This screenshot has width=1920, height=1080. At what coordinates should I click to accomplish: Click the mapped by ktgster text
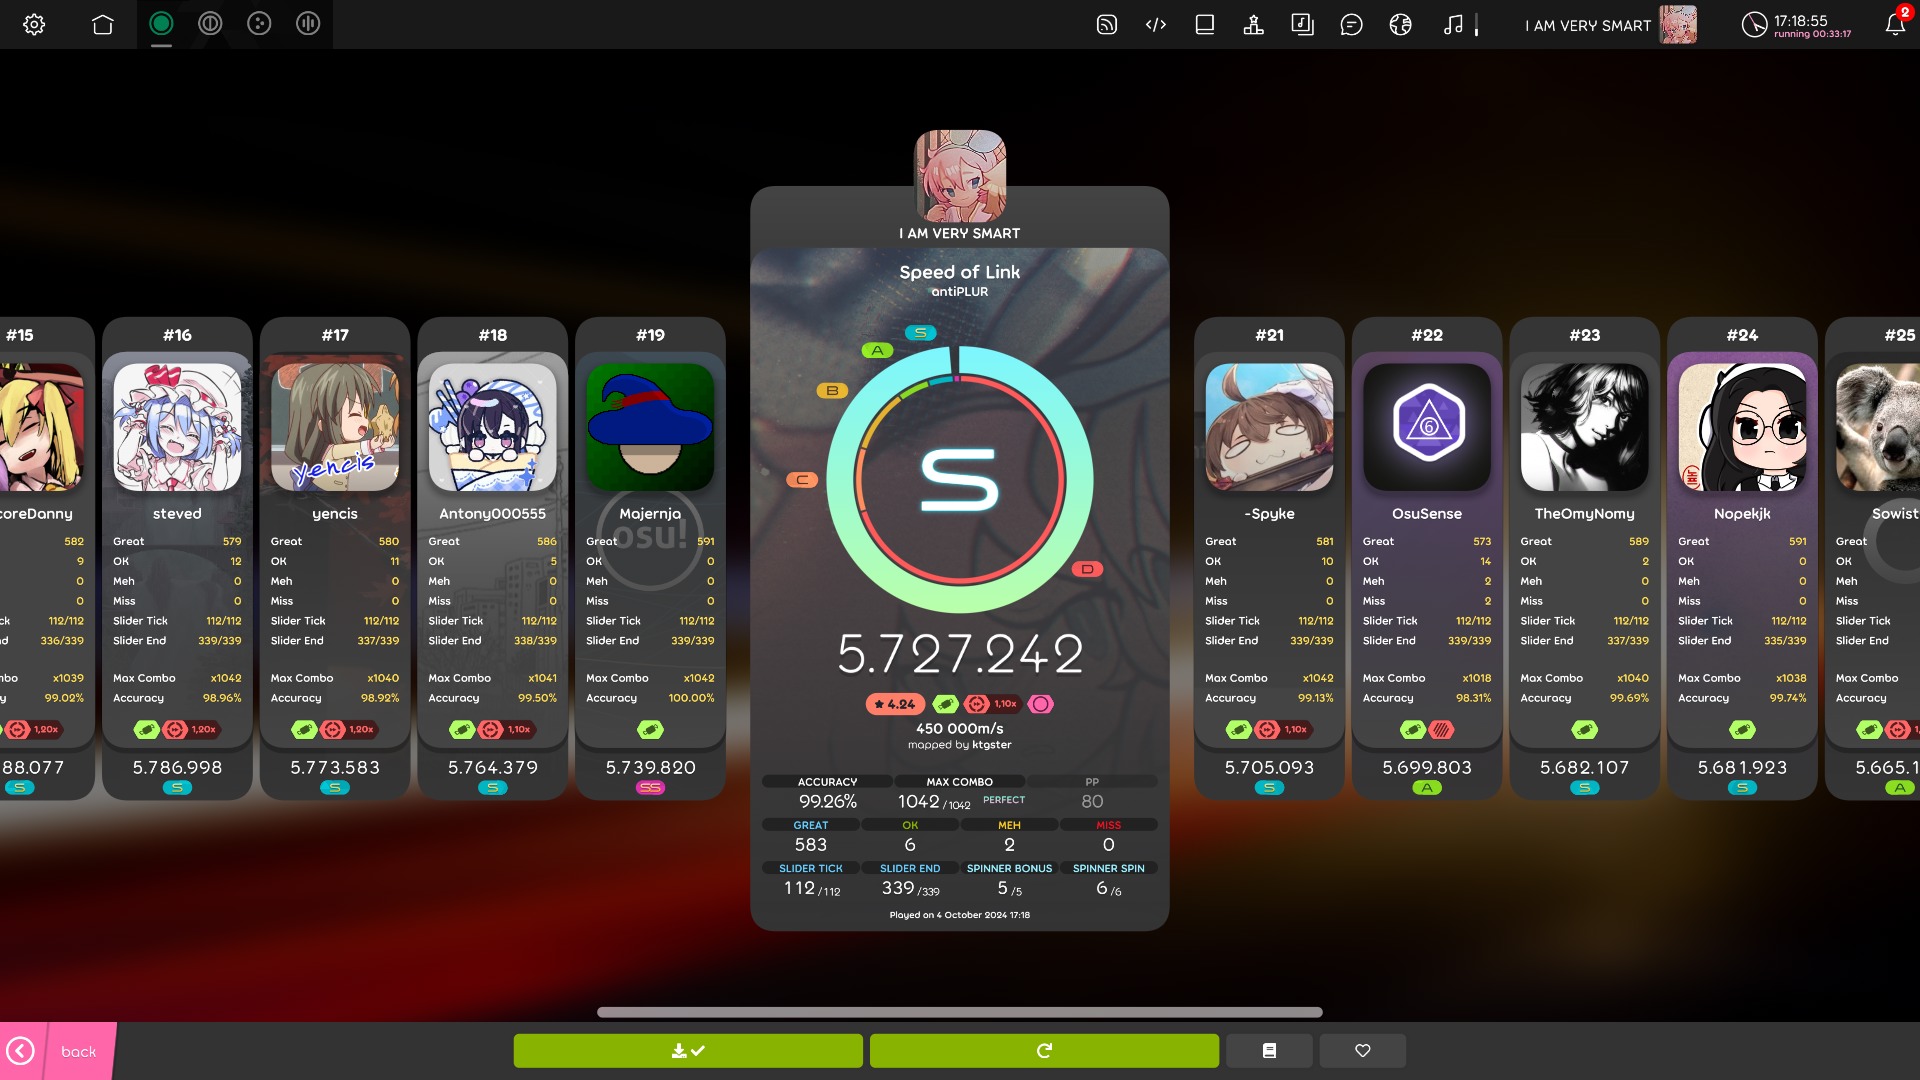[x=960, y=745]
